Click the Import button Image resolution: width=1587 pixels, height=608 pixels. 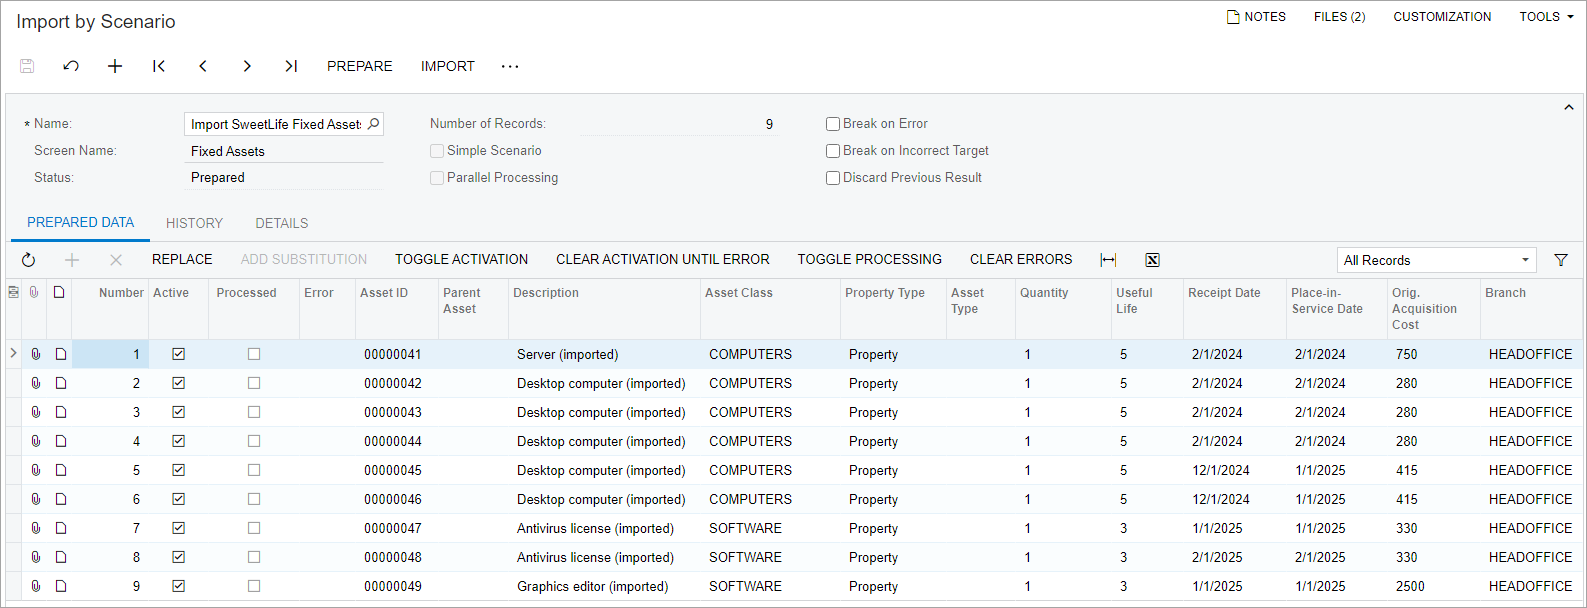(447, 66)
